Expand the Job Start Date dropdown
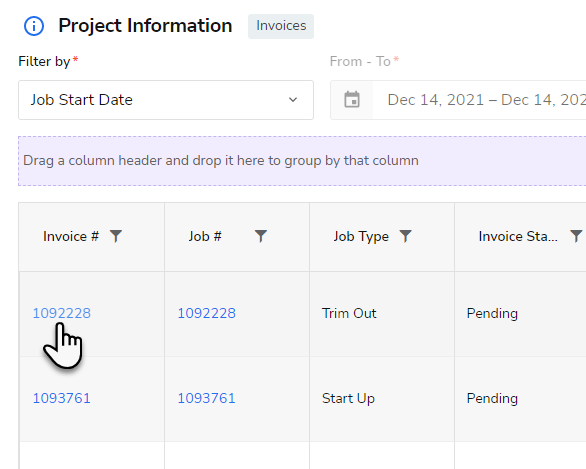This screenshot has width=586, height=469. pos(166,100)
